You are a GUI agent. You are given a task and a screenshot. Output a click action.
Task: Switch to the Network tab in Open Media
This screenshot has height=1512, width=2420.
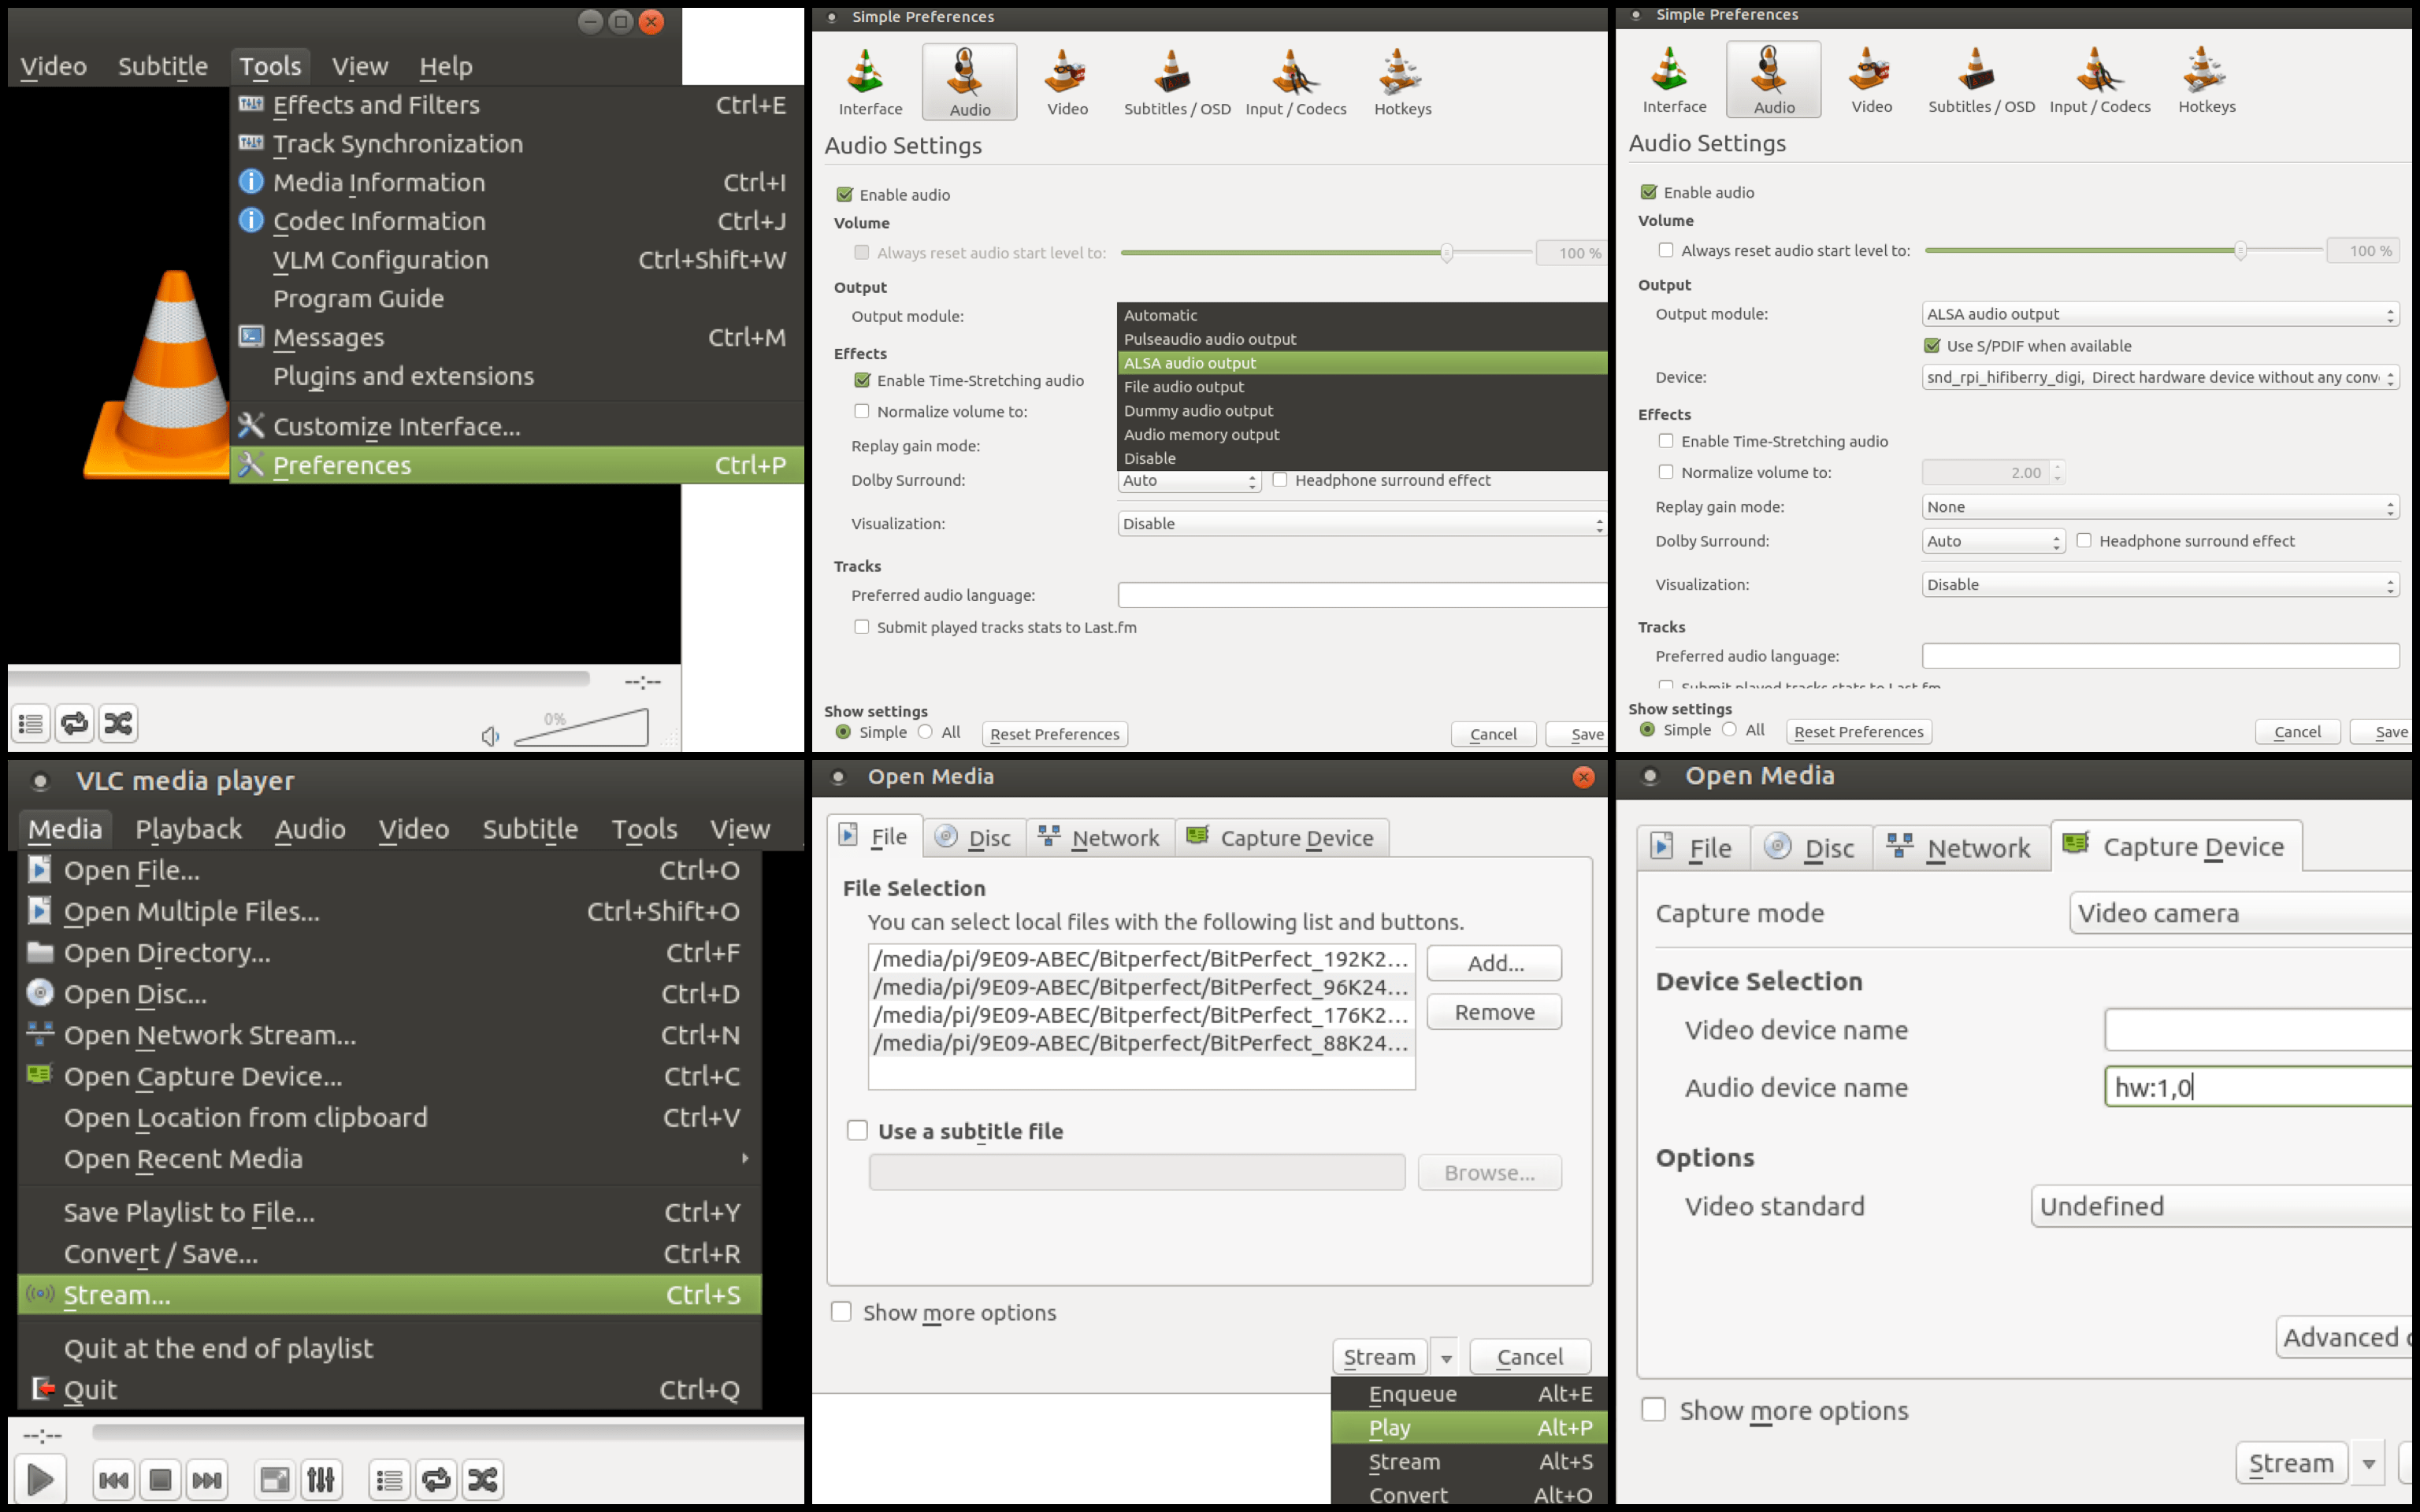click(x=1100, y=837)
